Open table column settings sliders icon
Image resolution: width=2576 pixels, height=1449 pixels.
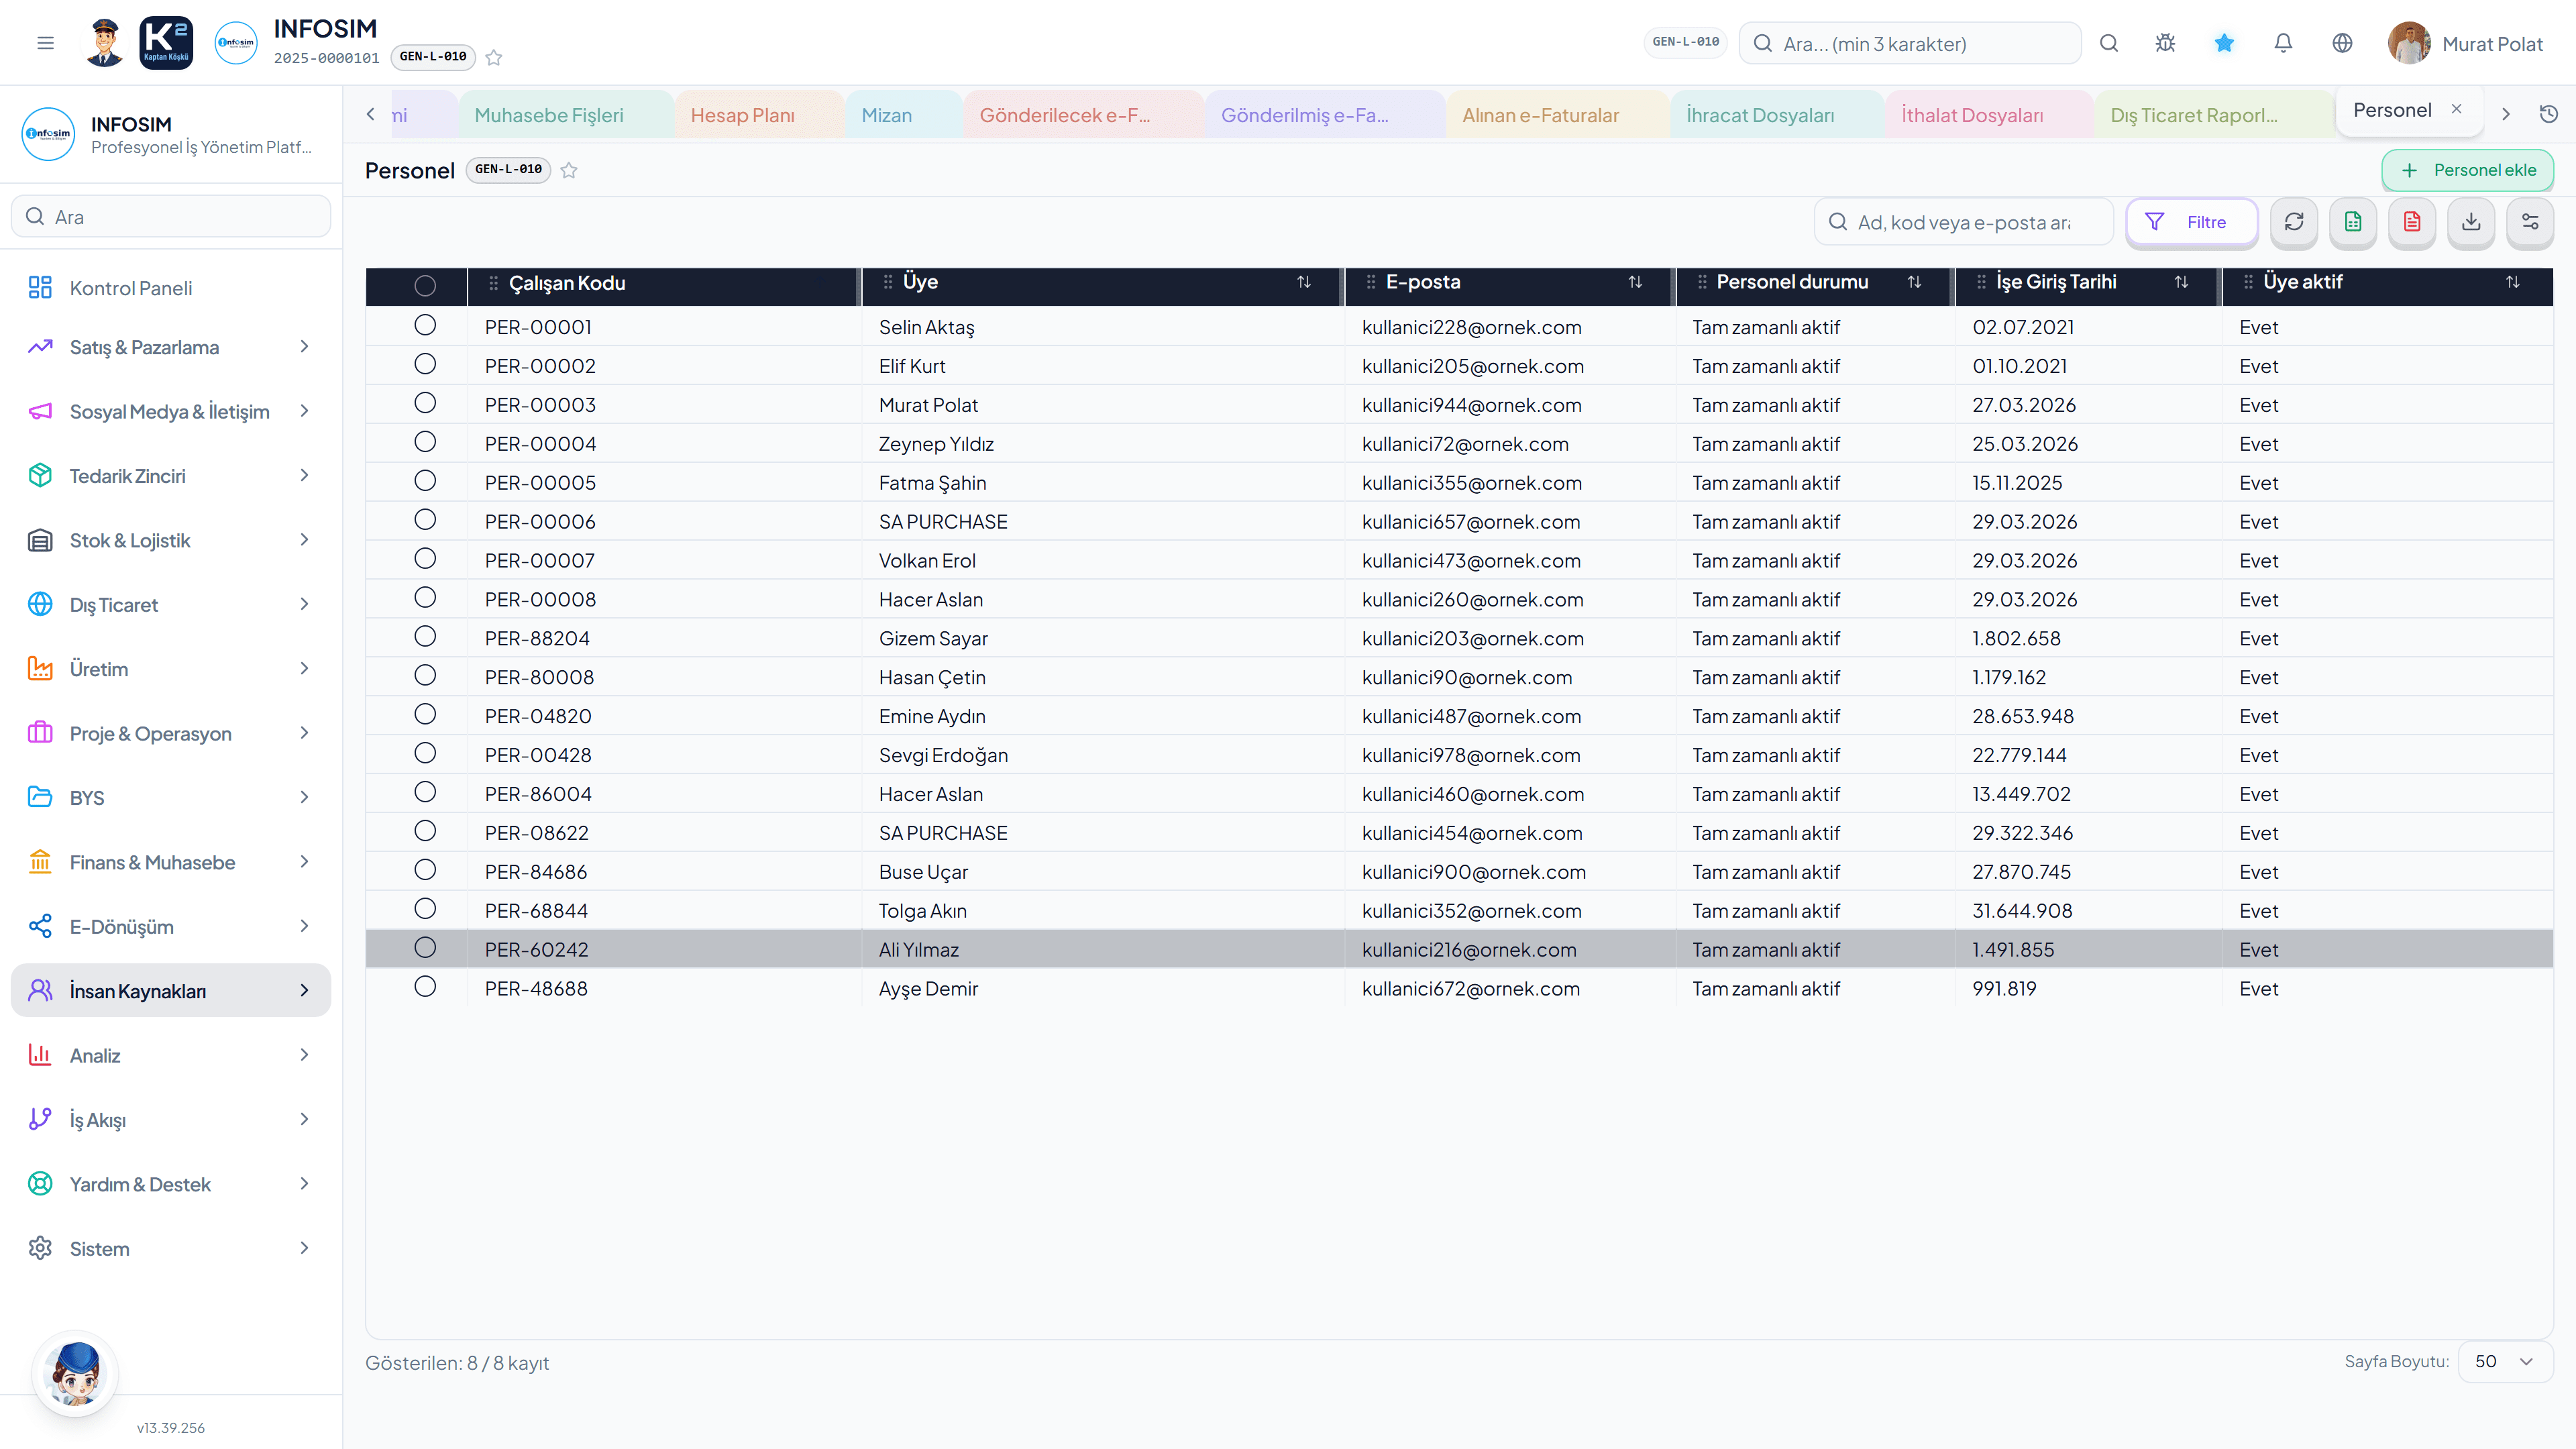(2530, 222)
